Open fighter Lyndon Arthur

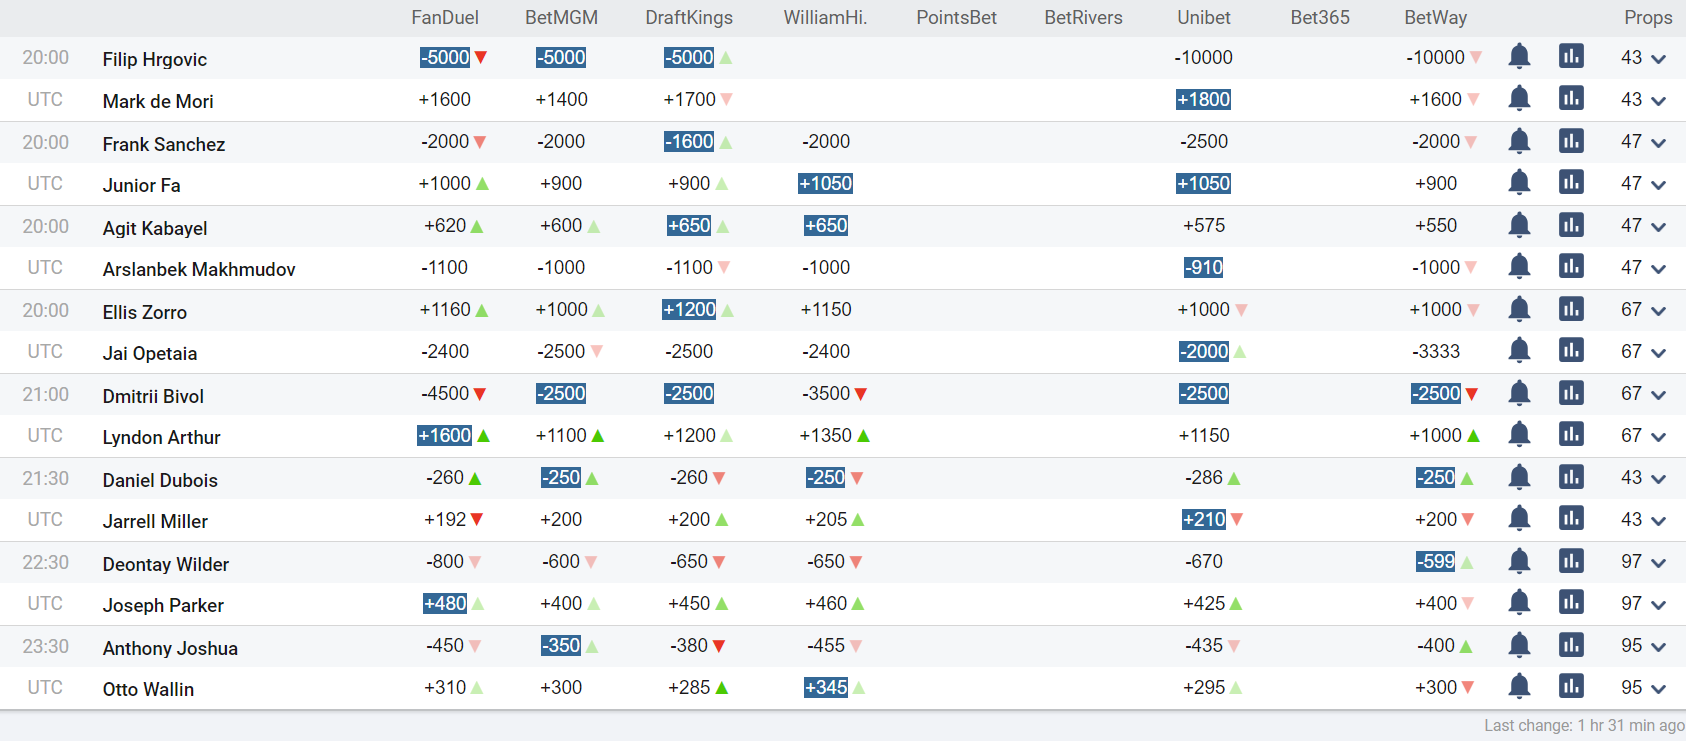(161, 437)
